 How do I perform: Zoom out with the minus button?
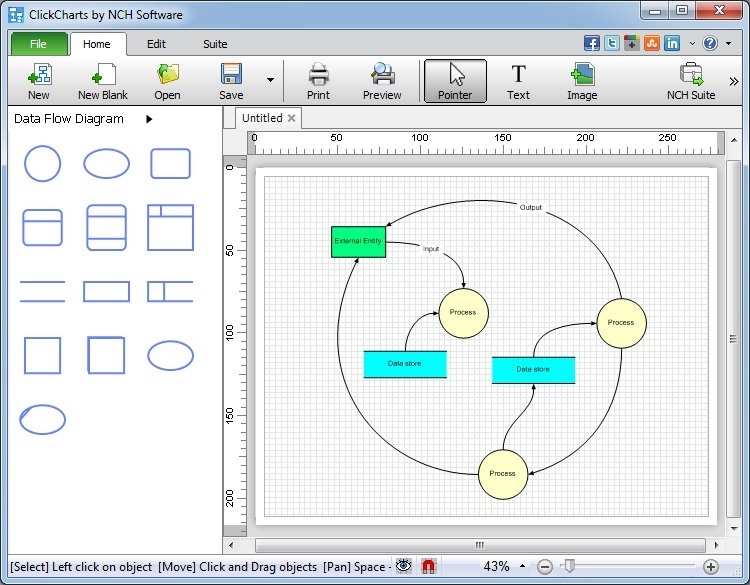click(545, 567)
